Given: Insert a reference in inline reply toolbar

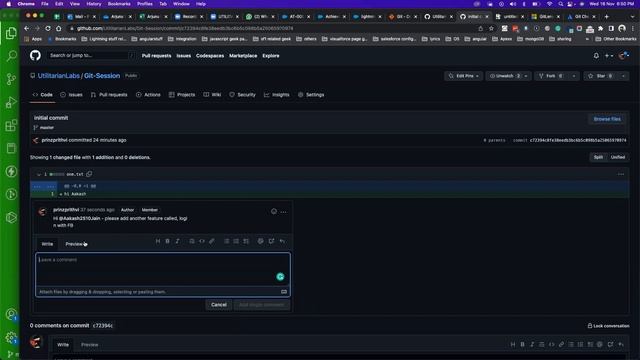Looking at the screenshot, I should coord(271,241).
